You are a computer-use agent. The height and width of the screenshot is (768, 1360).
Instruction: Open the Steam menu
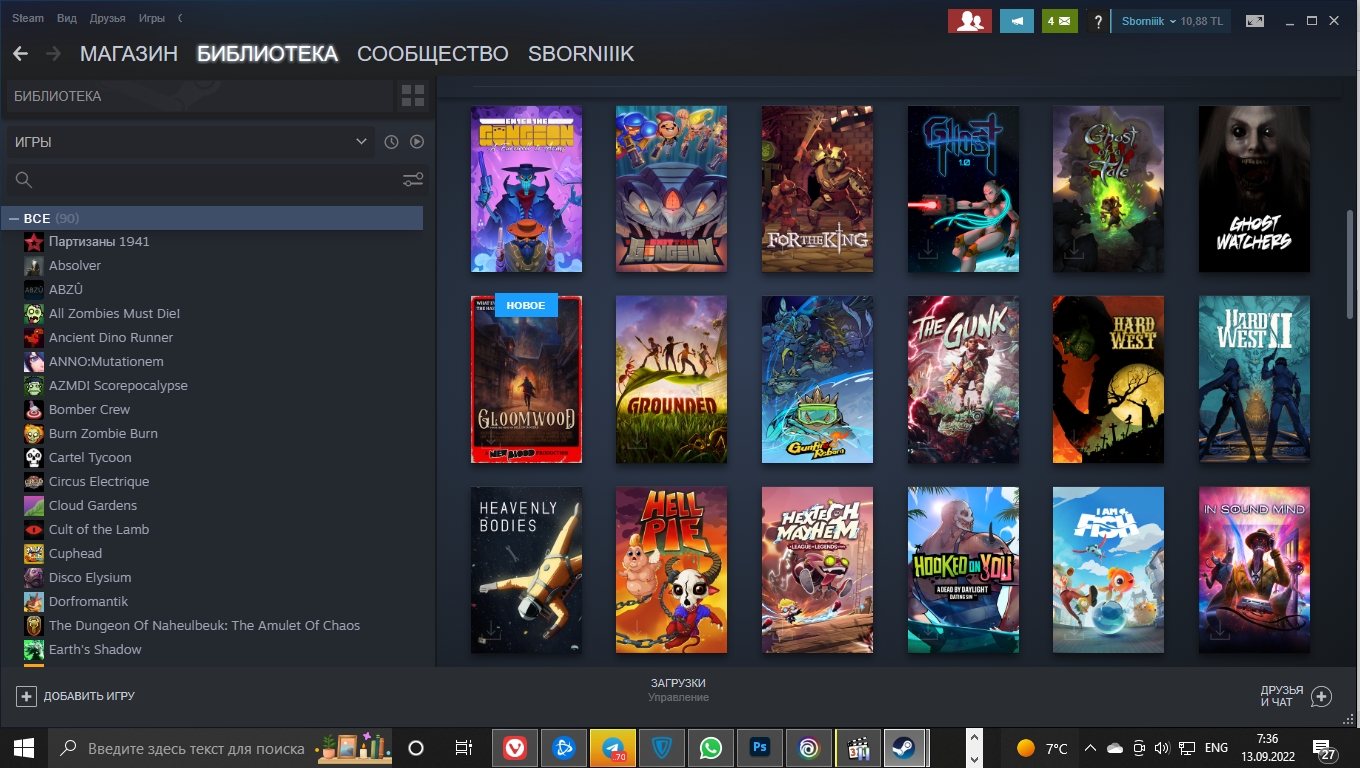(28, 18)
